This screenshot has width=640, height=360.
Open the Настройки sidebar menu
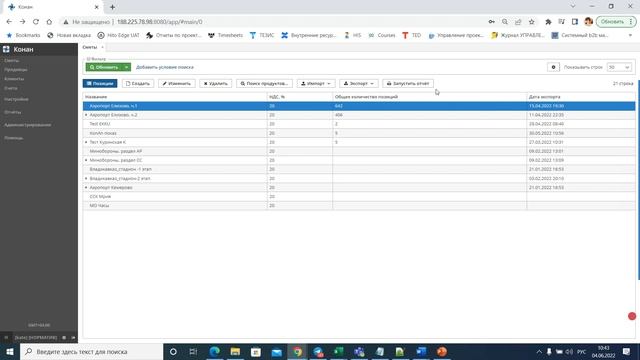[16, 99]
